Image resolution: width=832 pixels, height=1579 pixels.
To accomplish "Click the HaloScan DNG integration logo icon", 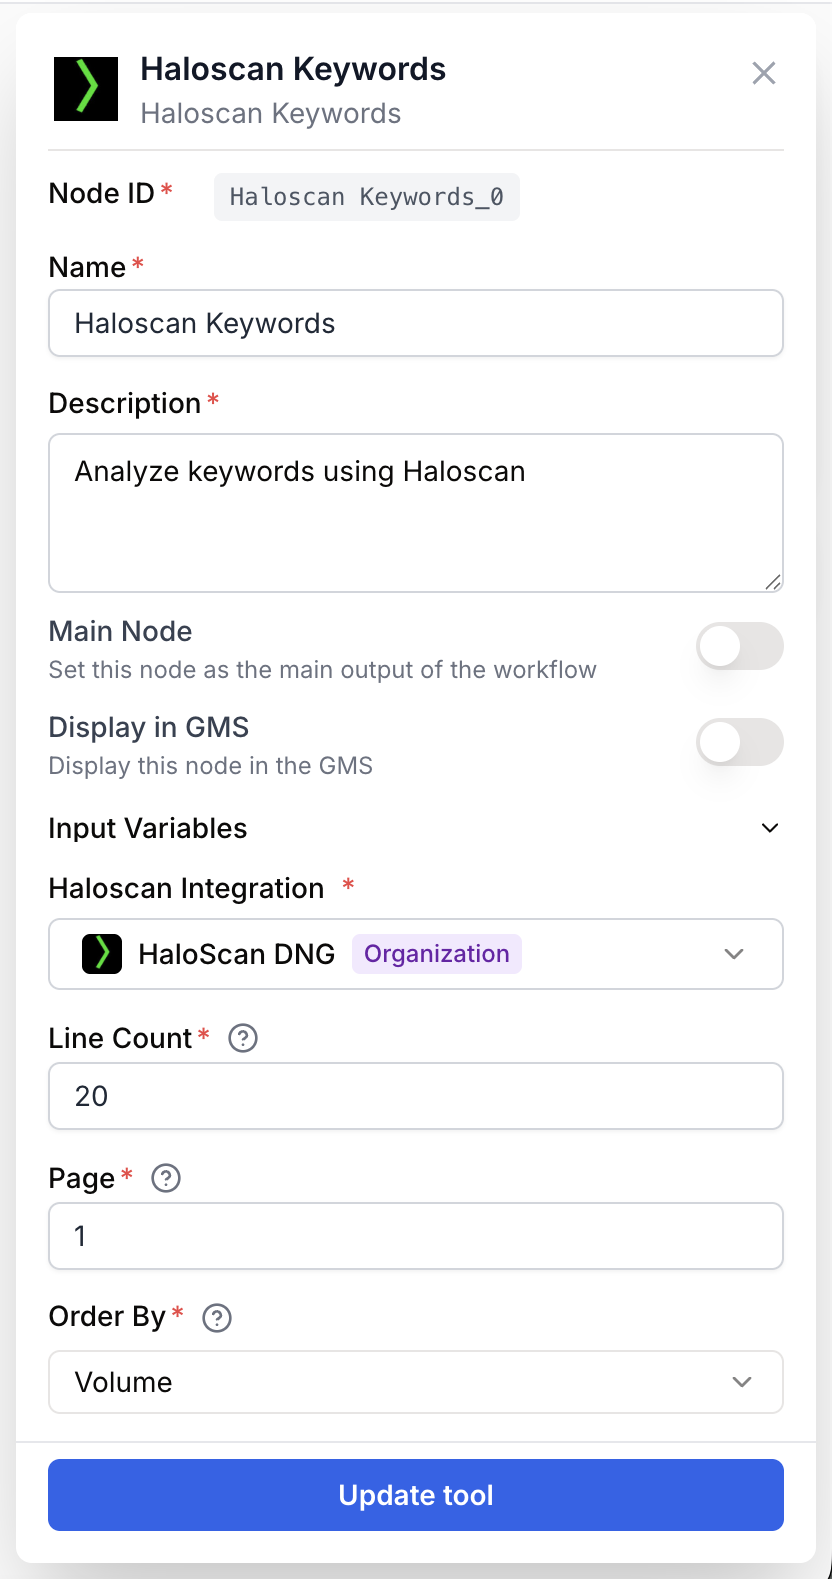I will click(102, 954).
